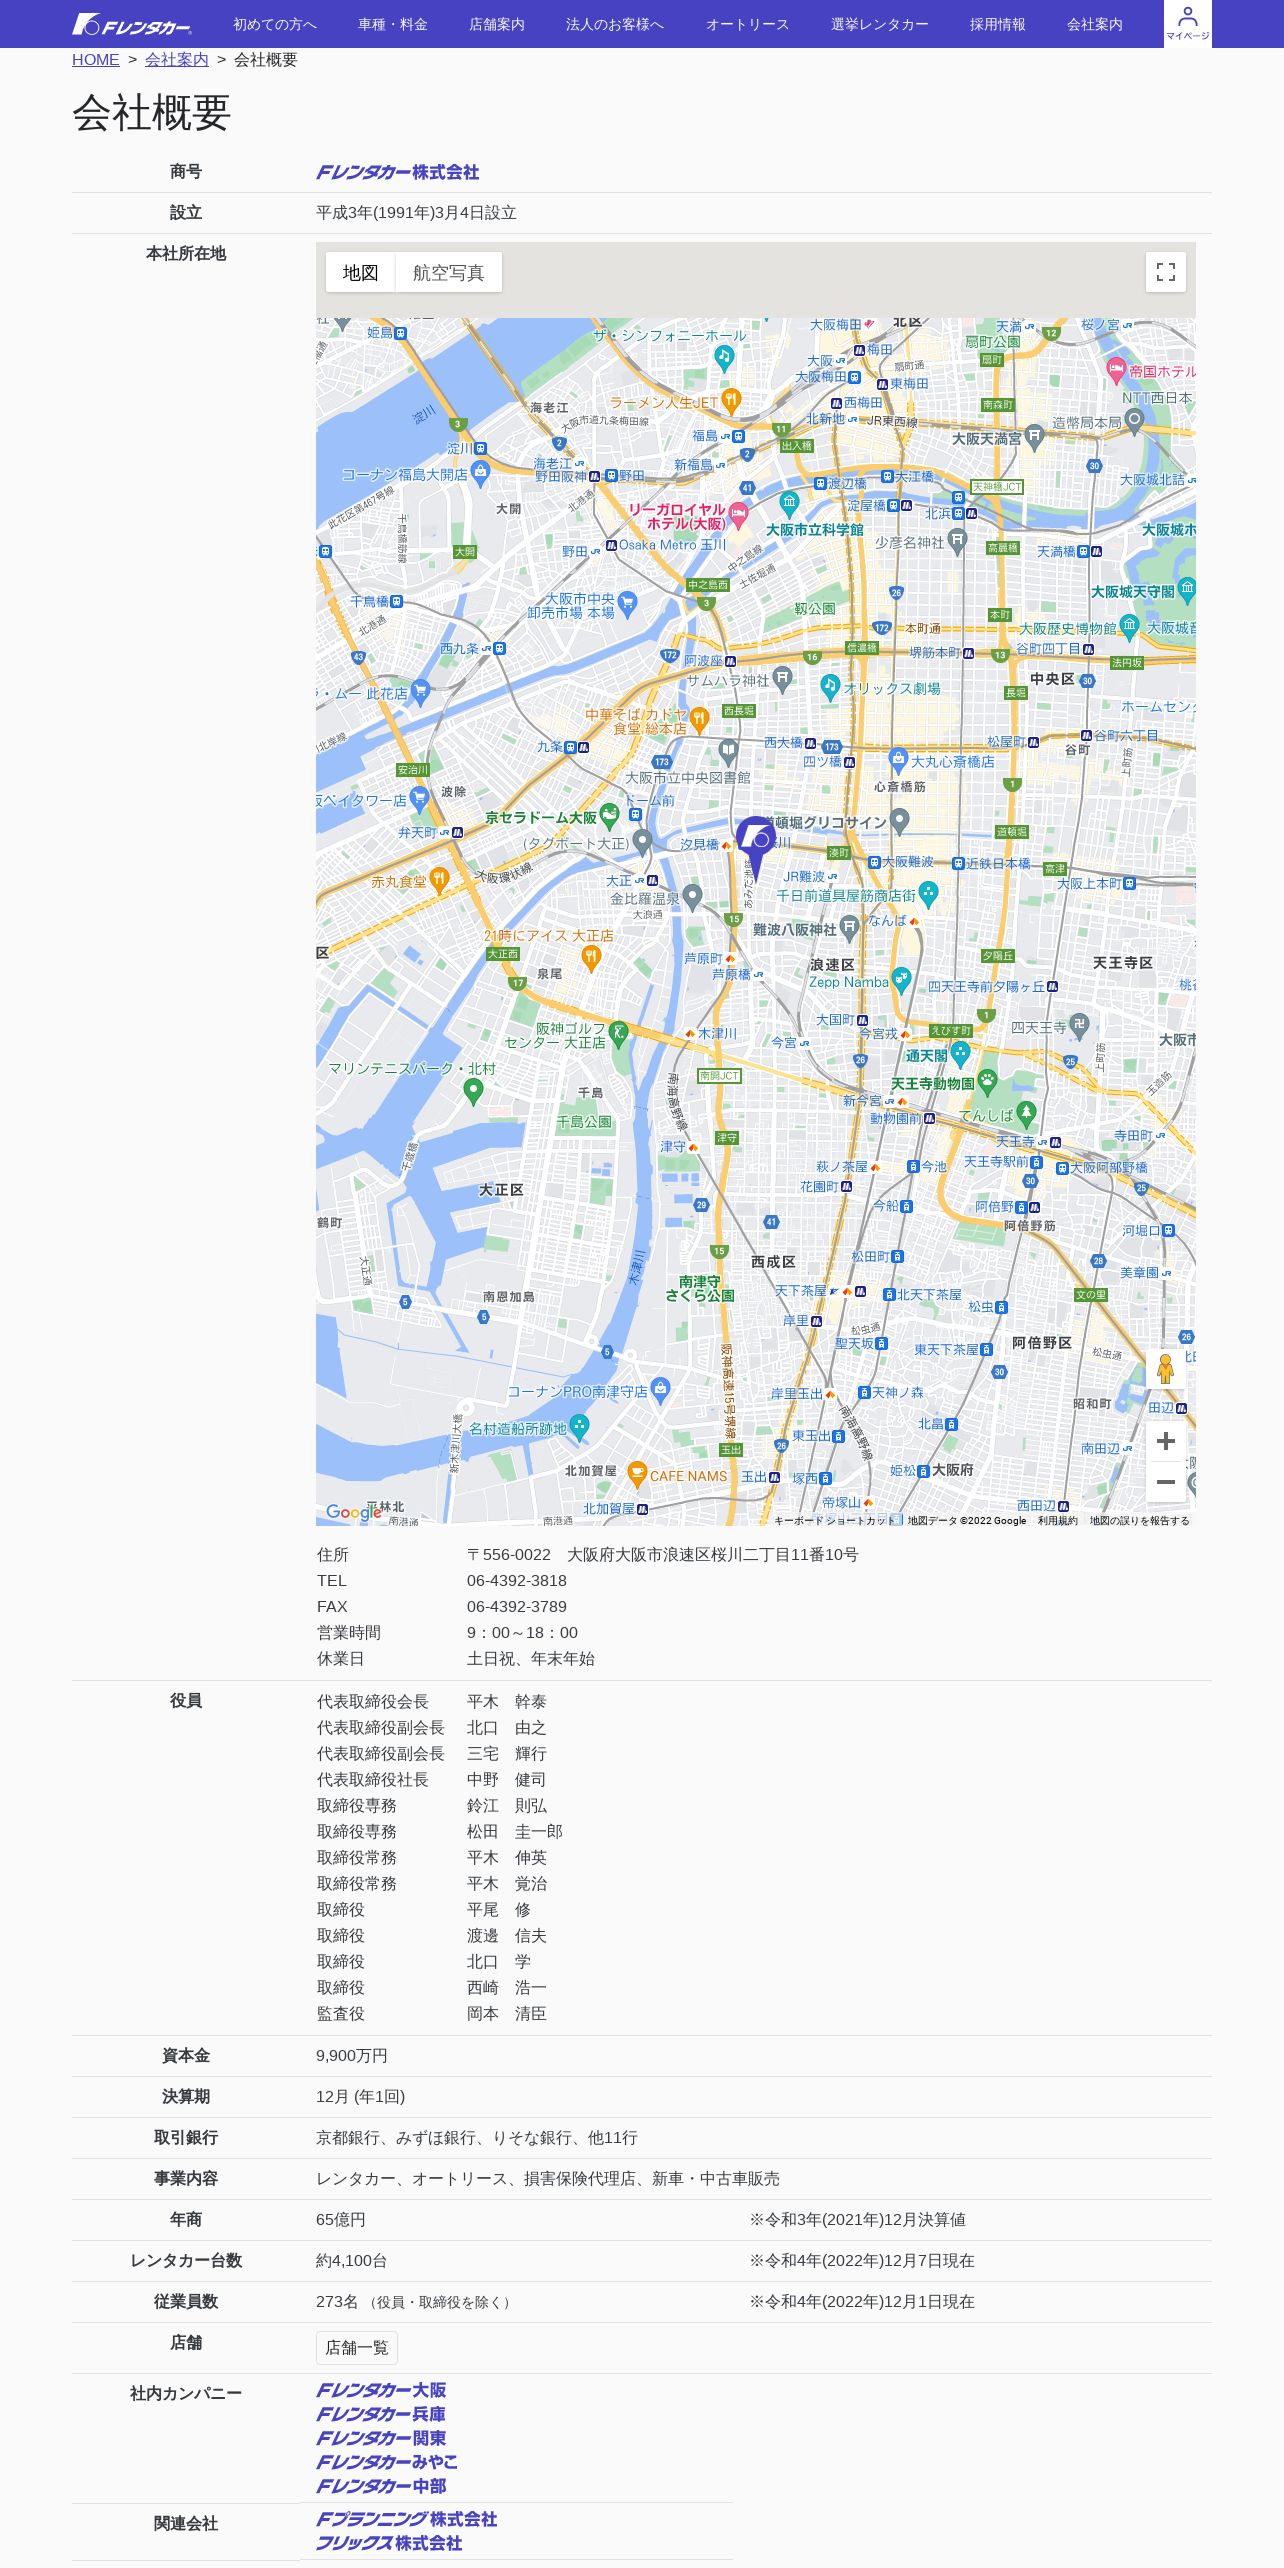Select the 天王寺動物園 map pin
This screenshot has width=1284, height=2568.
coord(987,1081)
